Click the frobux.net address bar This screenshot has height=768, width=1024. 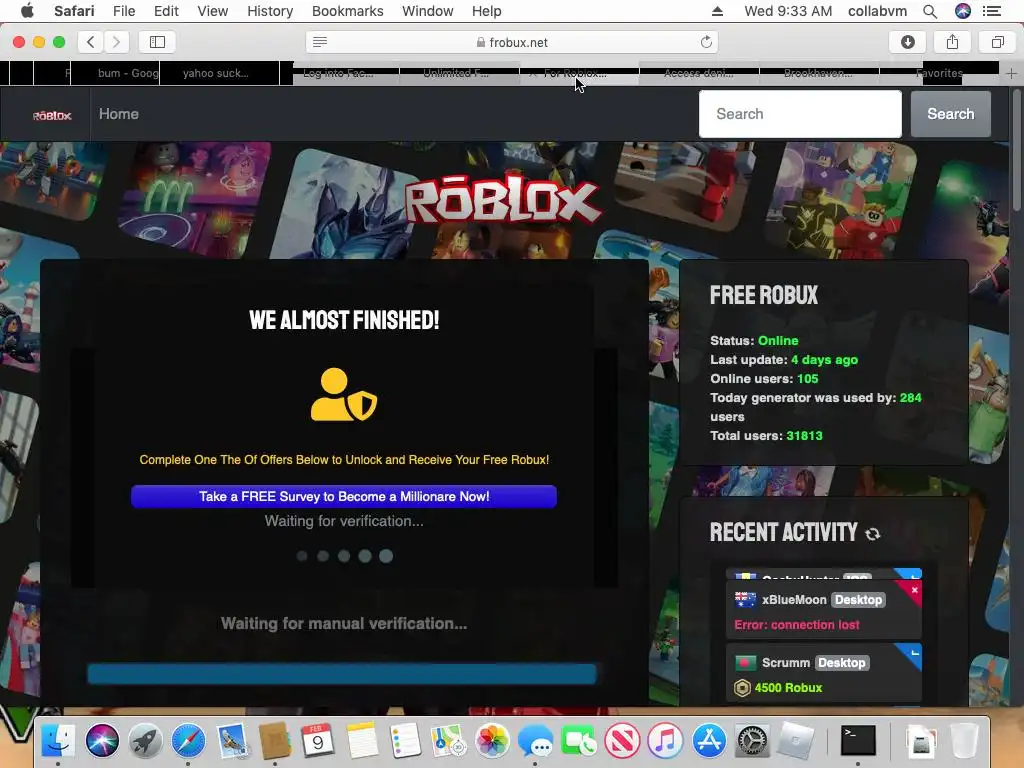point(511,42)
